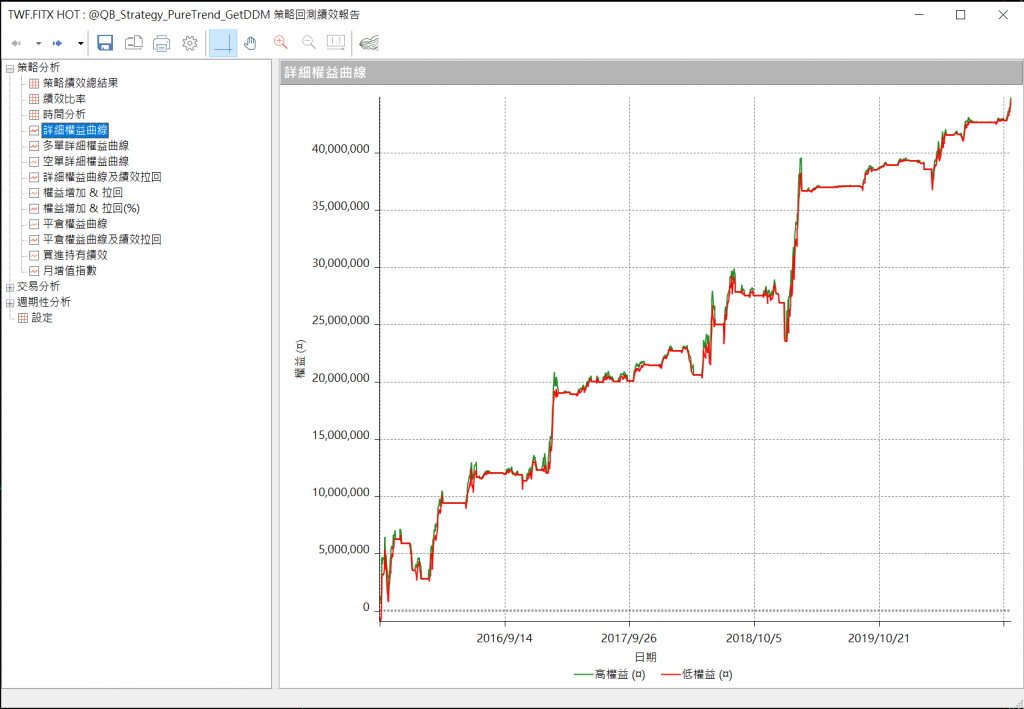This screenshot has width=1024, height=709.
Task: Click the page copy icon beside Save
Action: [134, 43]
